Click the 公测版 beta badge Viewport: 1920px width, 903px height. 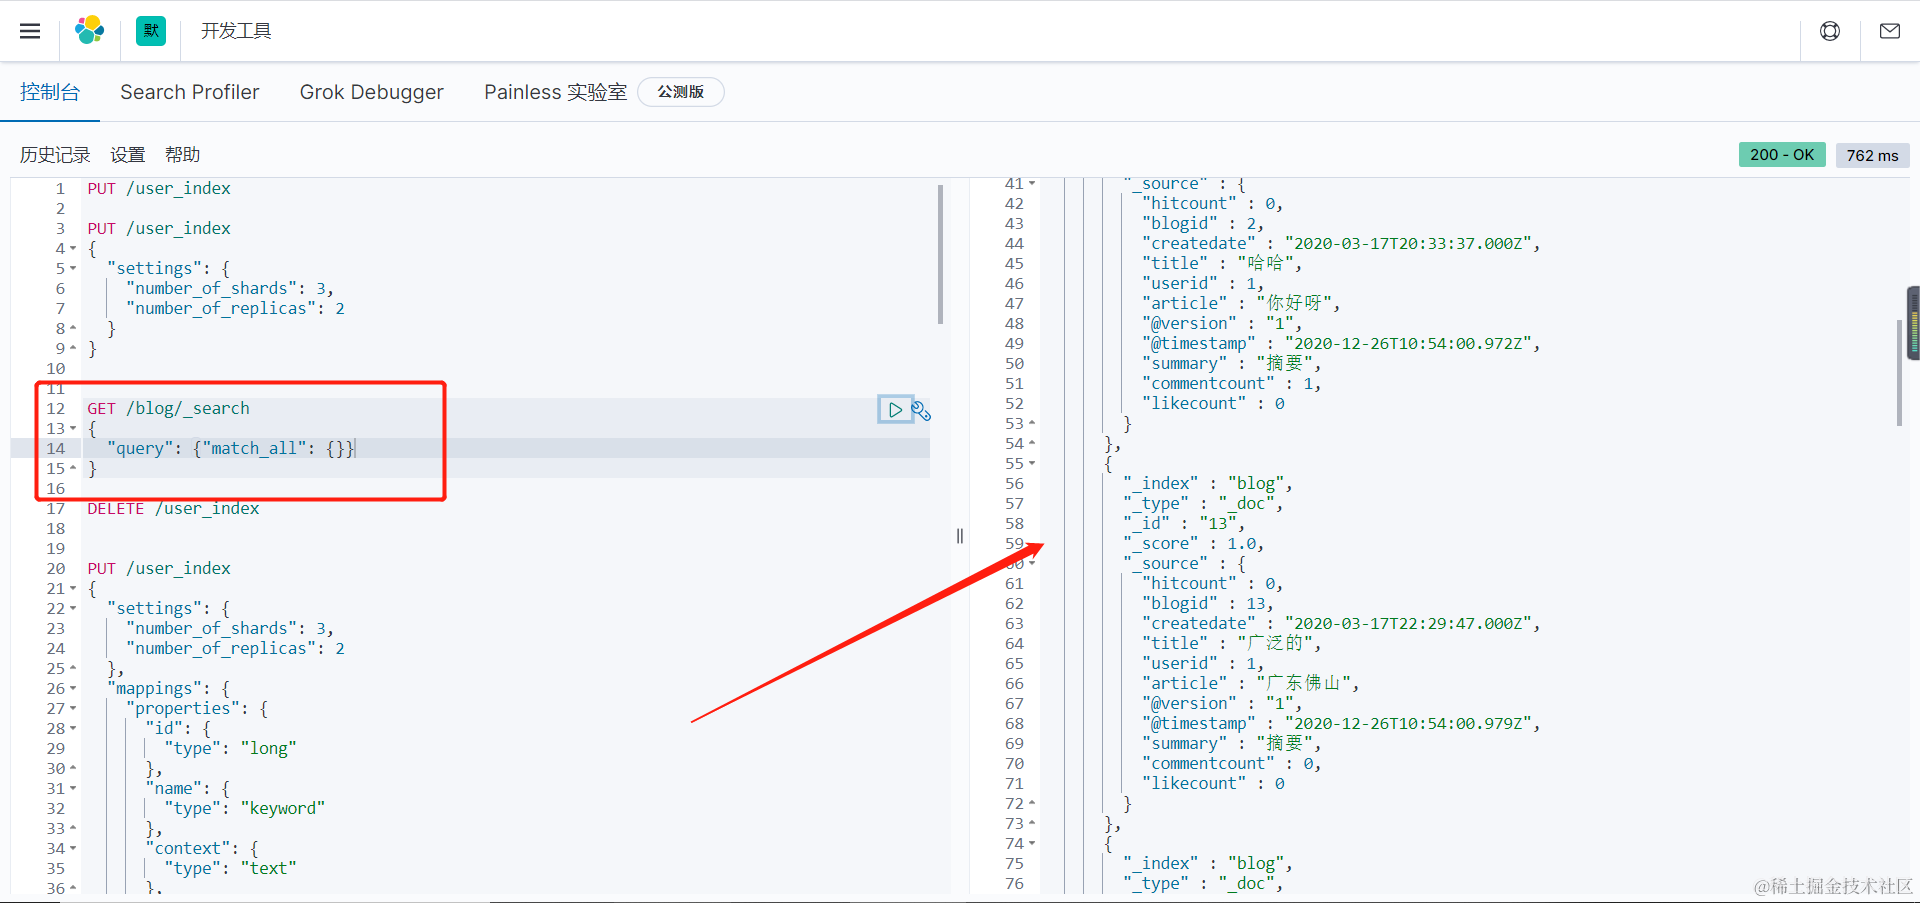tap(681, 92)
